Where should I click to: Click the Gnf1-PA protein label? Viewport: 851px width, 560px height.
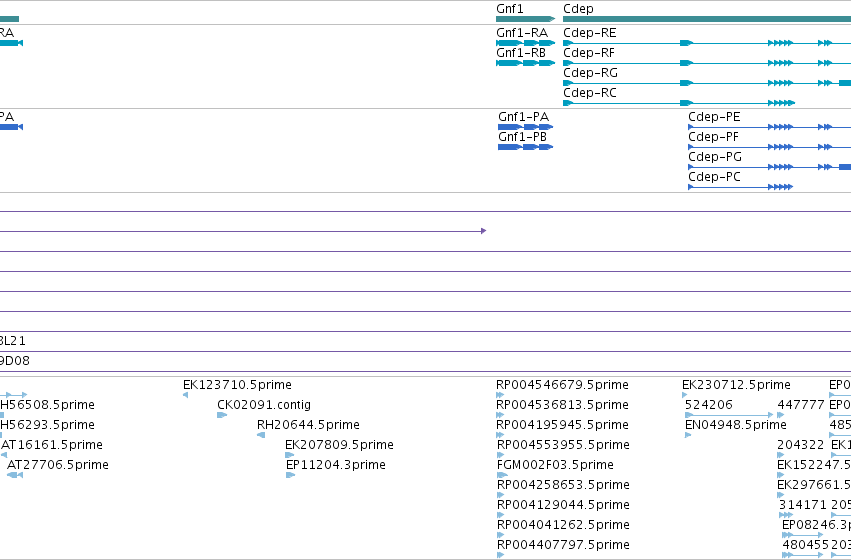[524, 117]
